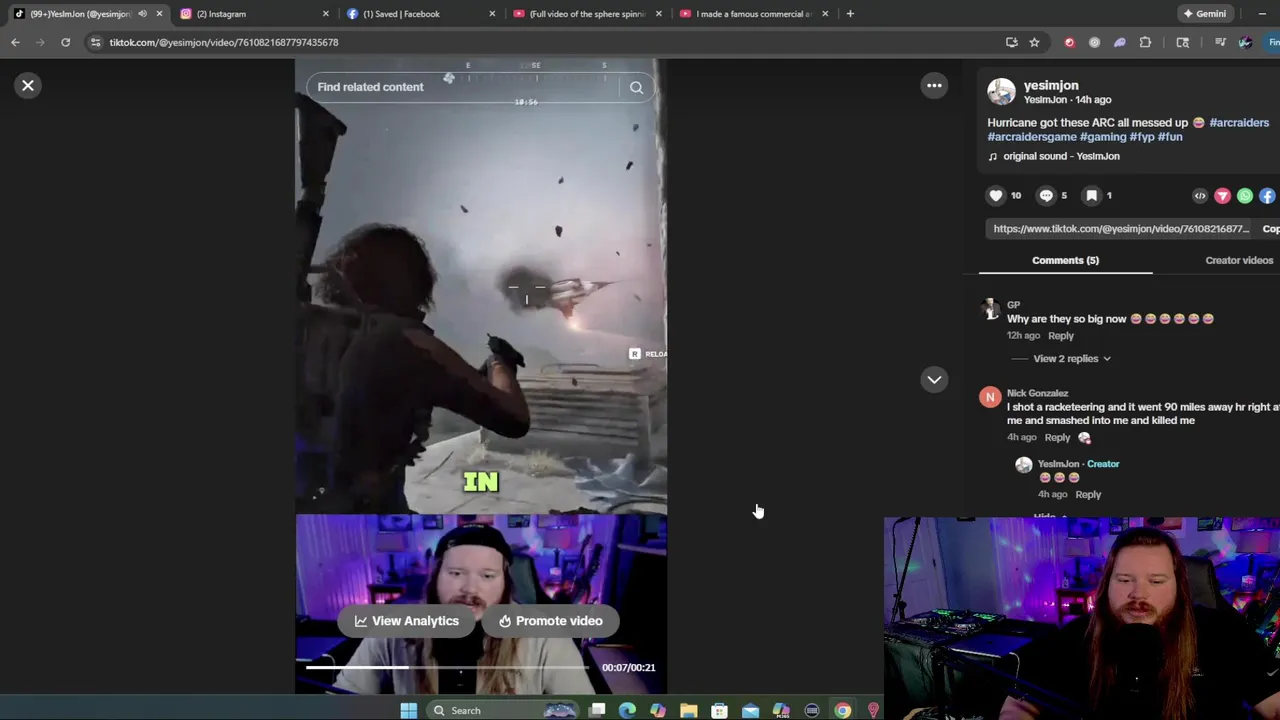Open the red record extension icon

1069,42
